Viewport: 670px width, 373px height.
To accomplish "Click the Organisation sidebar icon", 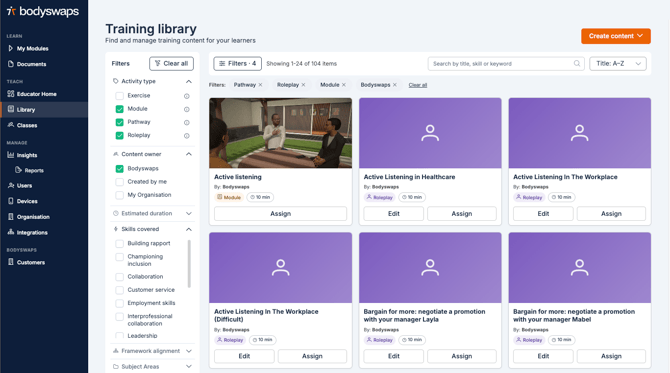I will click(x=11, y=217).
